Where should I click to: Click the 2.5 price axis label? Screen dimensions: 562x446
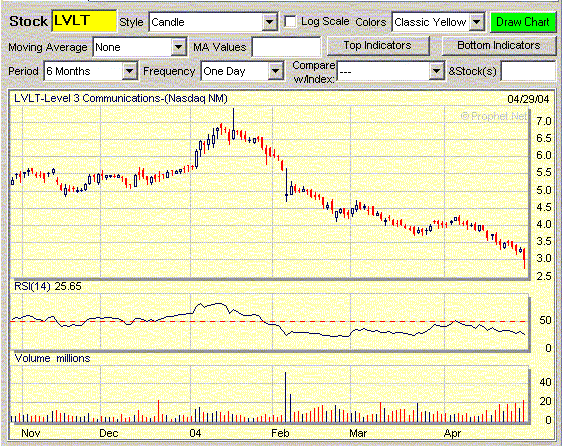[x=543, y=276]
